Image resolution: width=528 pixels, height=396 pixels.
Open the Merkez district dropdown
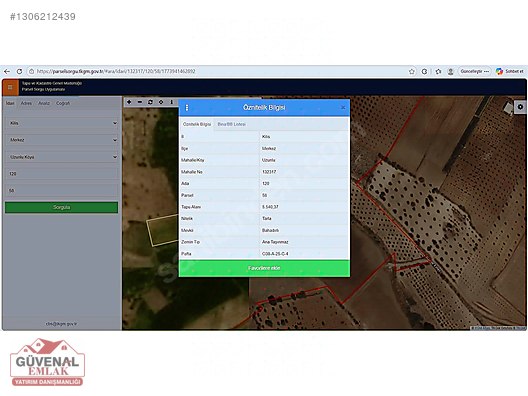62,140
